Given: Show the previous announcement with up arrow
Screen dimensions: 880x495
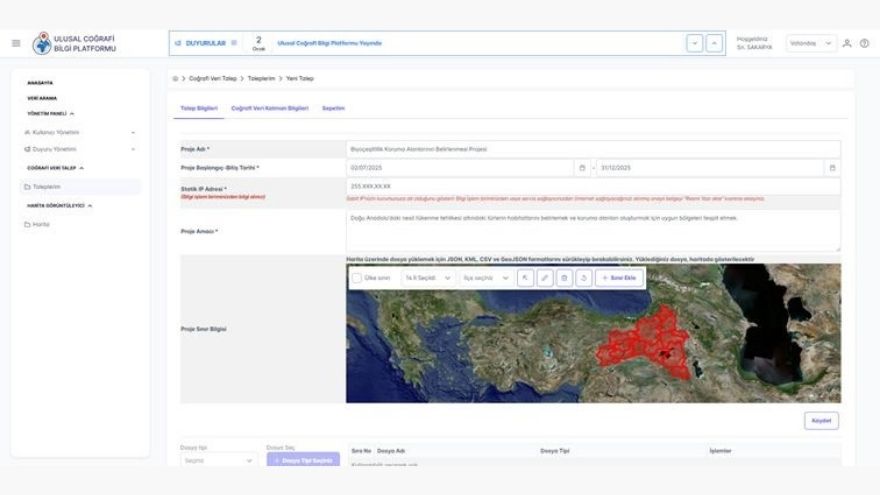Looking at the screenshot, I should (x=714, y=43).
